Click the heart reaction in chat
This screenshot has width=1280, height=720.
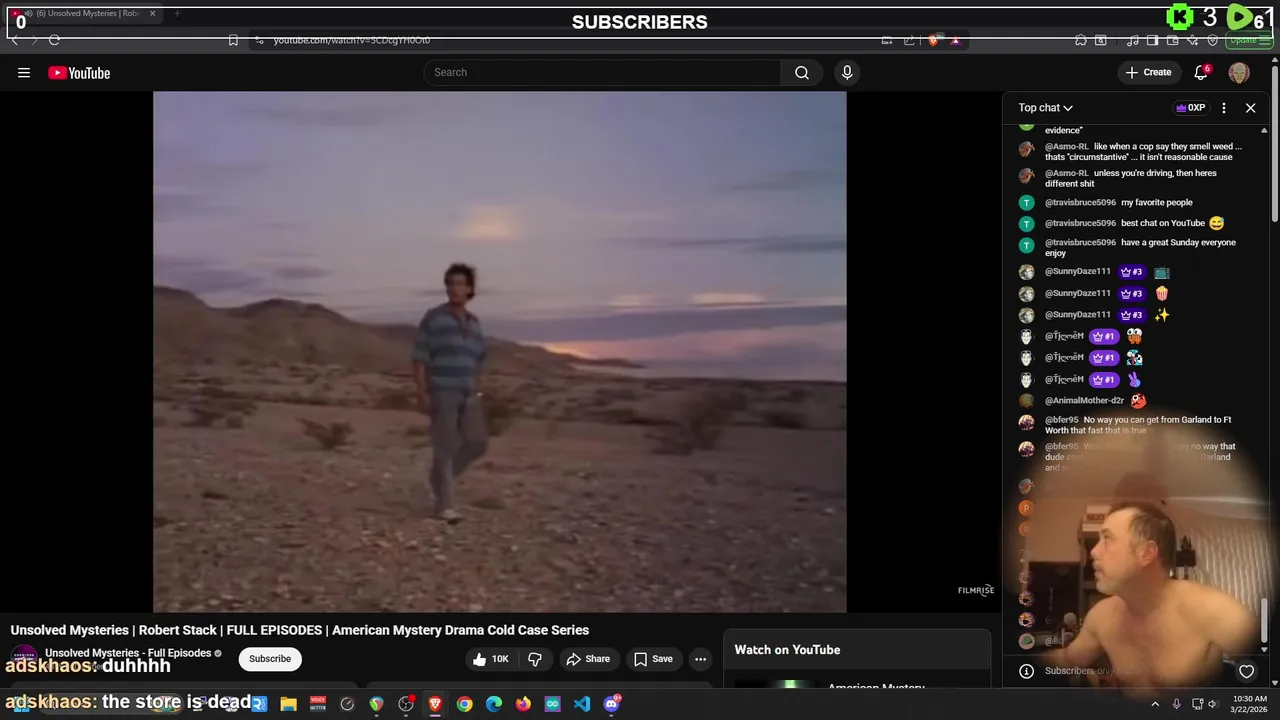1246,671
